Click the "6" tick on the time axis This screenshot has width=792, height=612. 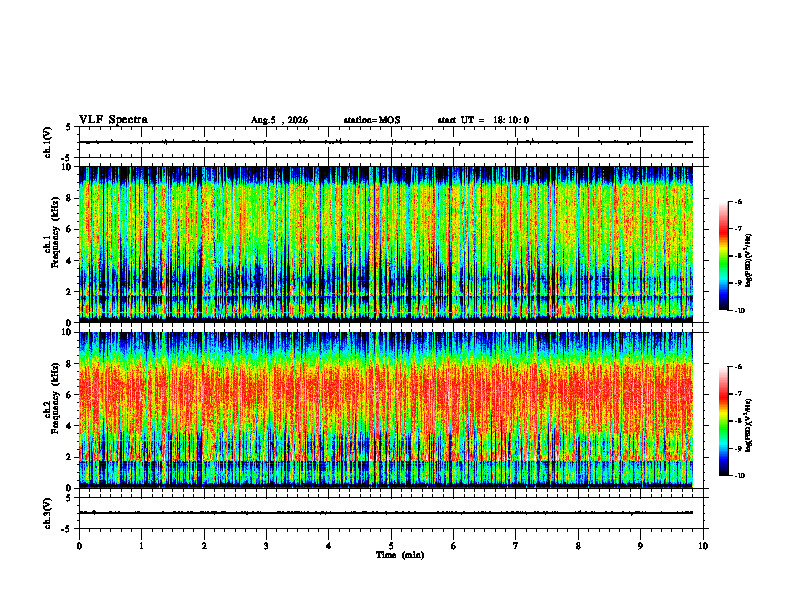(454, 546)
